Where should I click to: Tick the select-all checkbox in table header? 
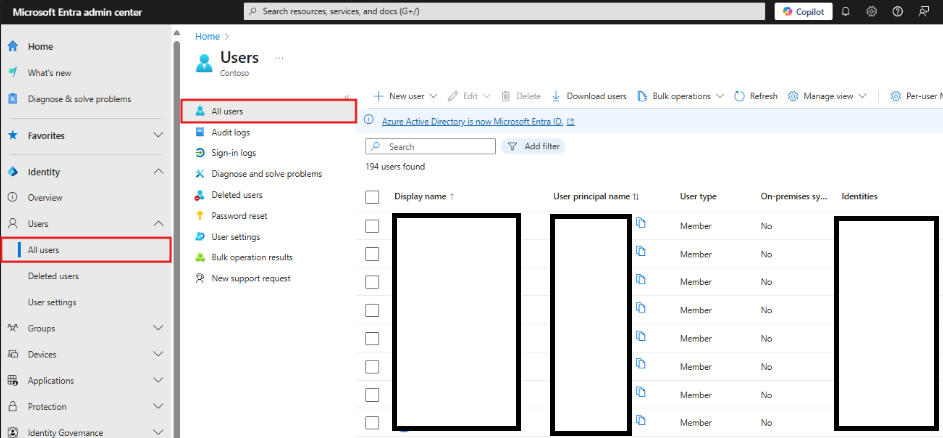(372, 197)
